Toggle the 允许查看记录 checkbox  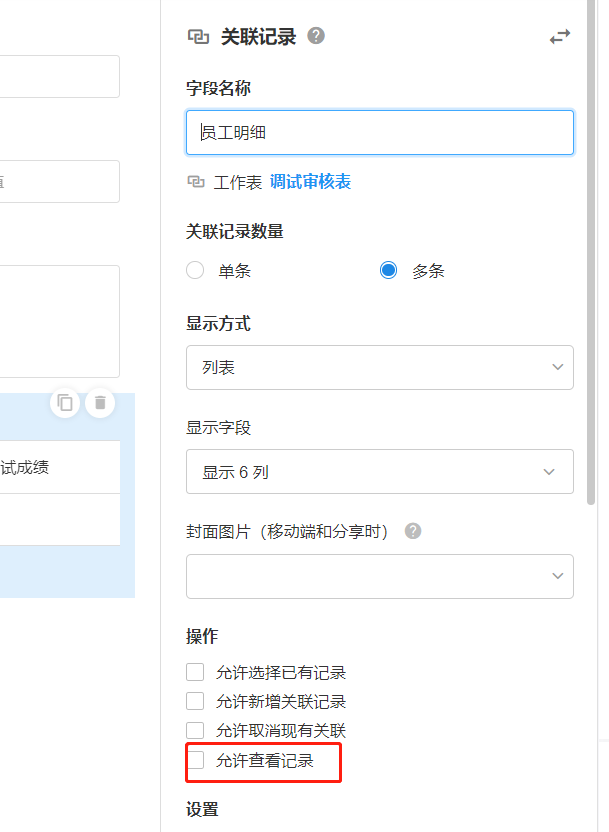196,761
